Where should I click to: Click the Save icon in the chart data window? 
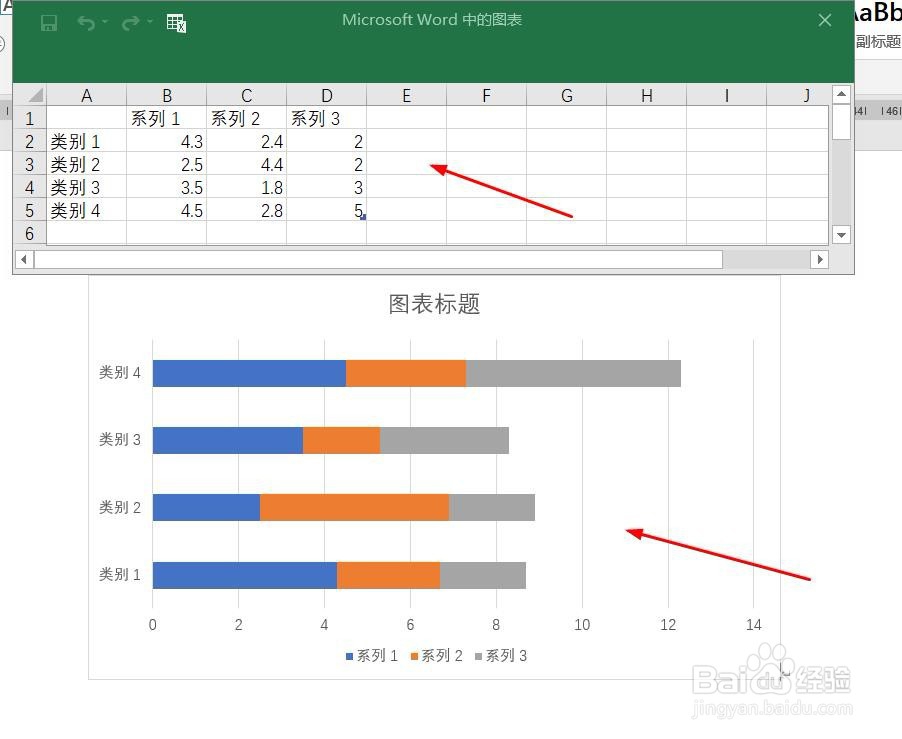coord(49,23)
